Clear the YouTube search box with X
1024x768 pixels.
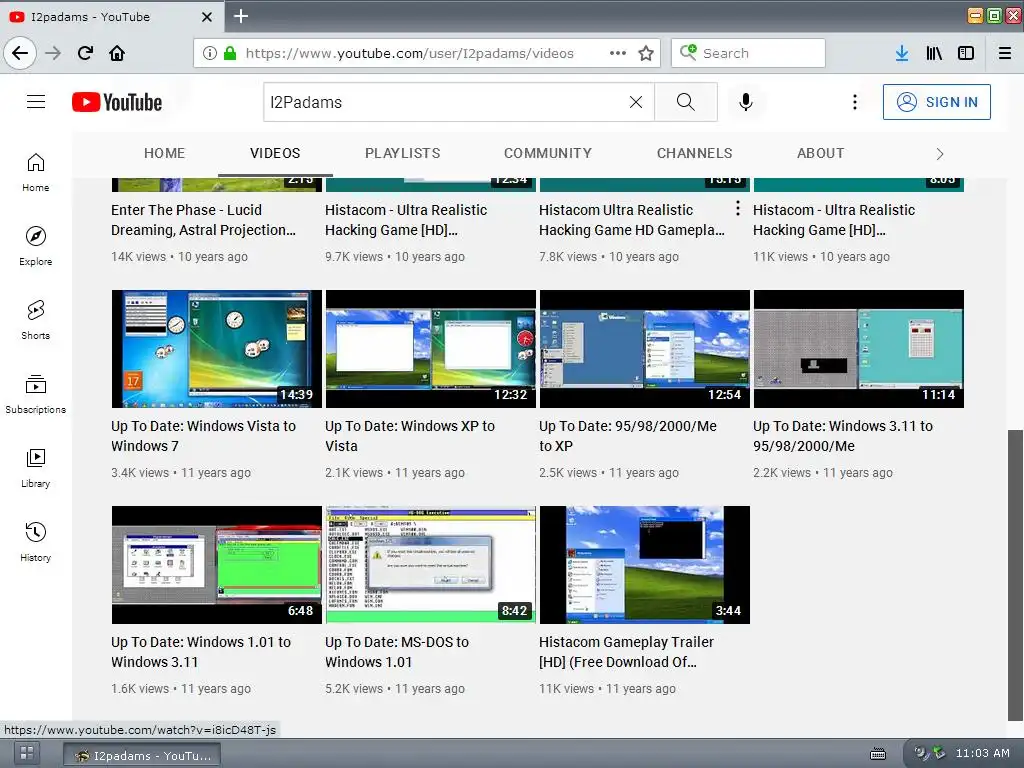click(635, 102)
